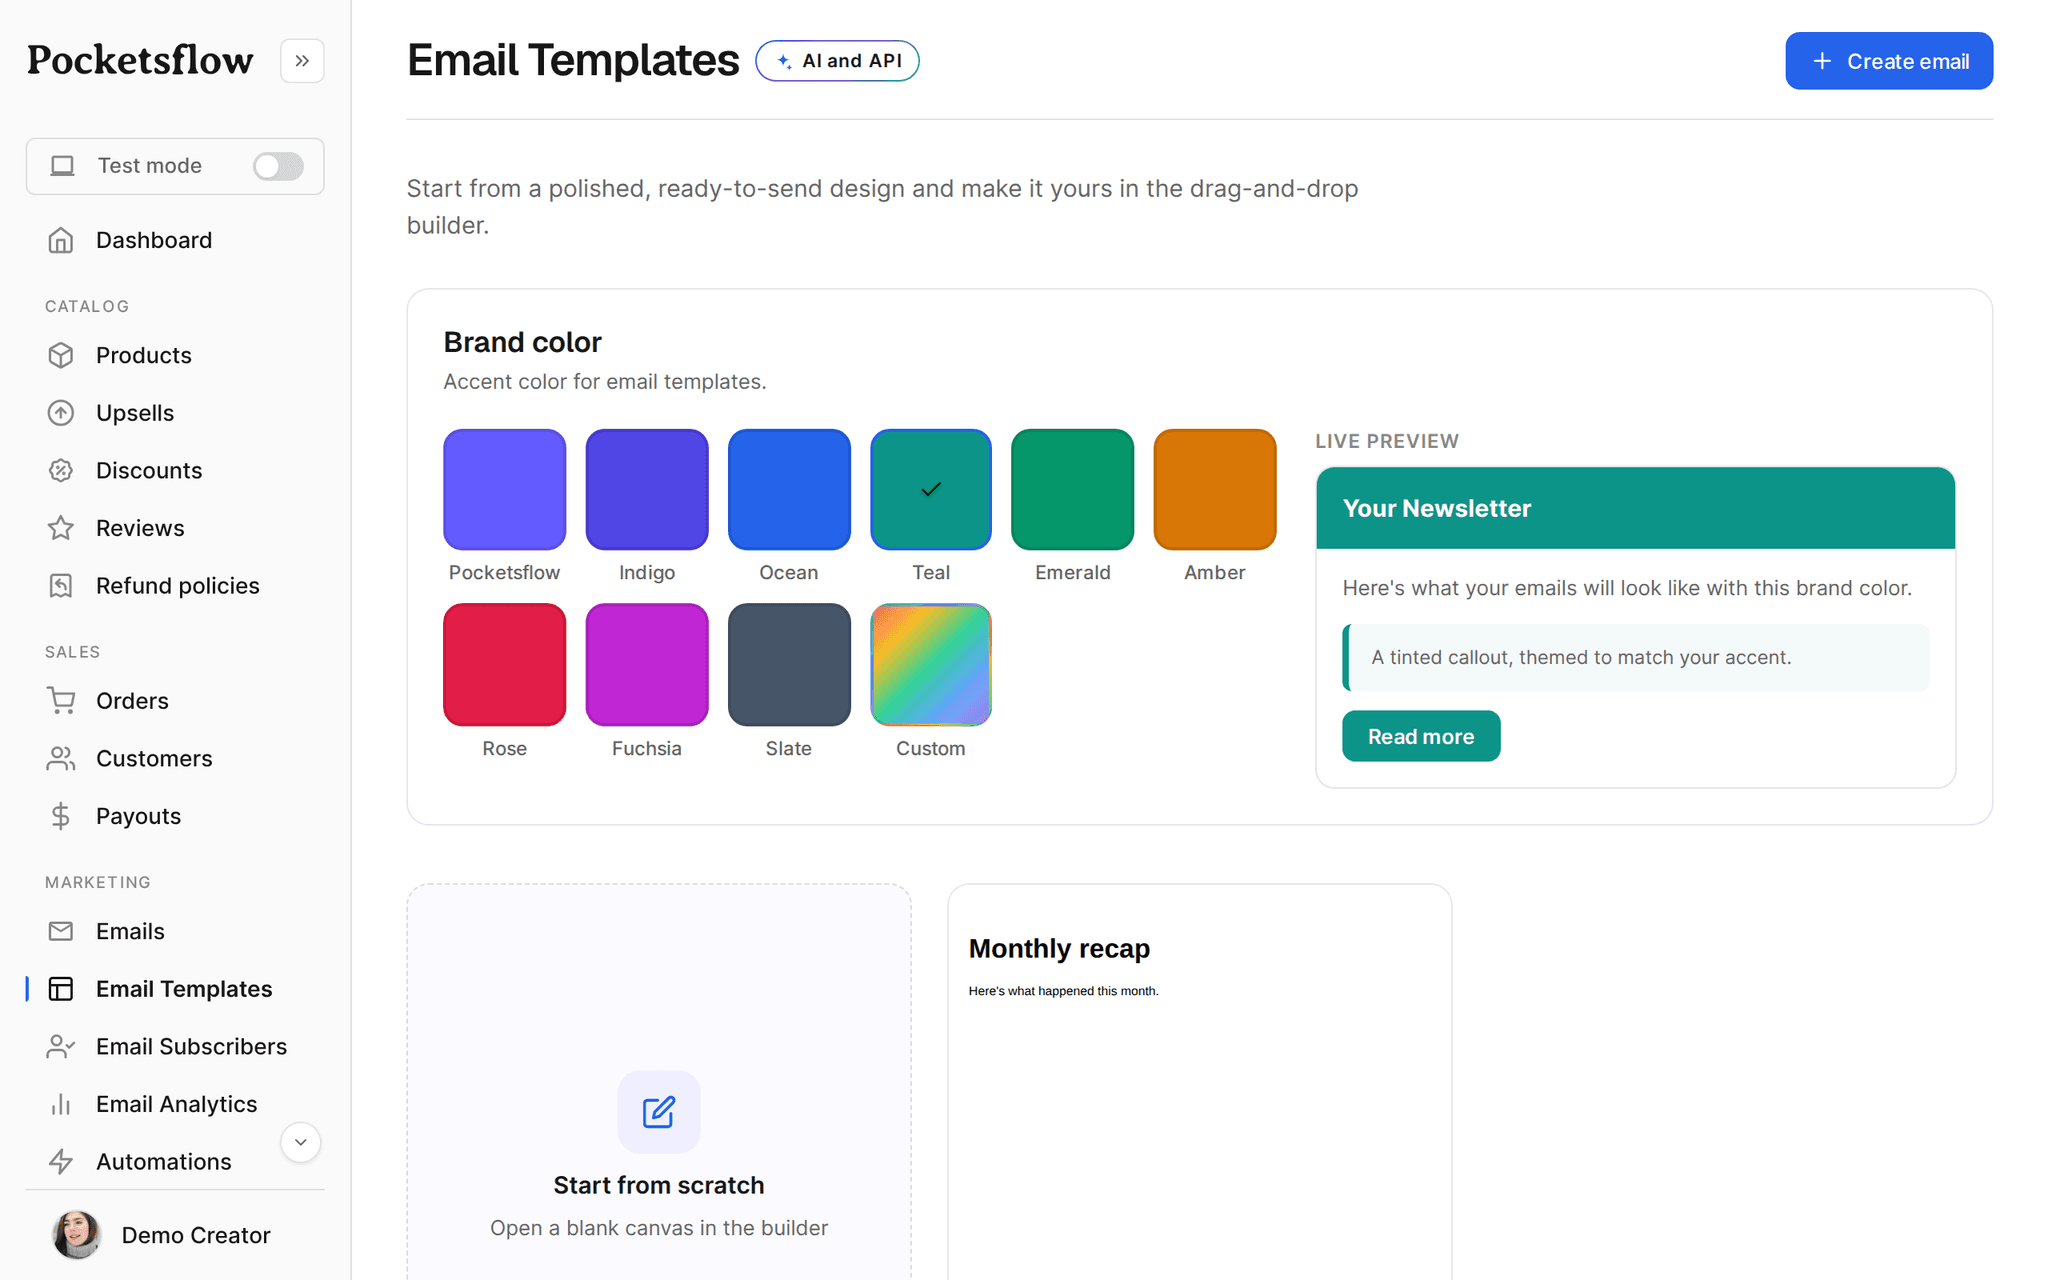
Task: Navigate to Email Analytics
Action: tap(175, 1104)
